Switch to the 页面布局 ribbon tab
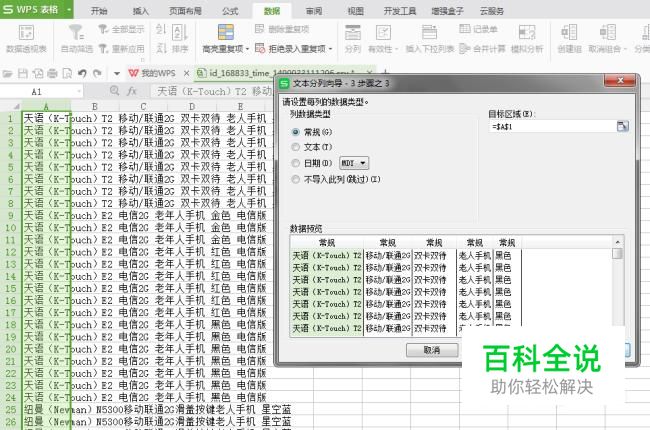Screen dimensions: 650x430 (x=185, y=11)
